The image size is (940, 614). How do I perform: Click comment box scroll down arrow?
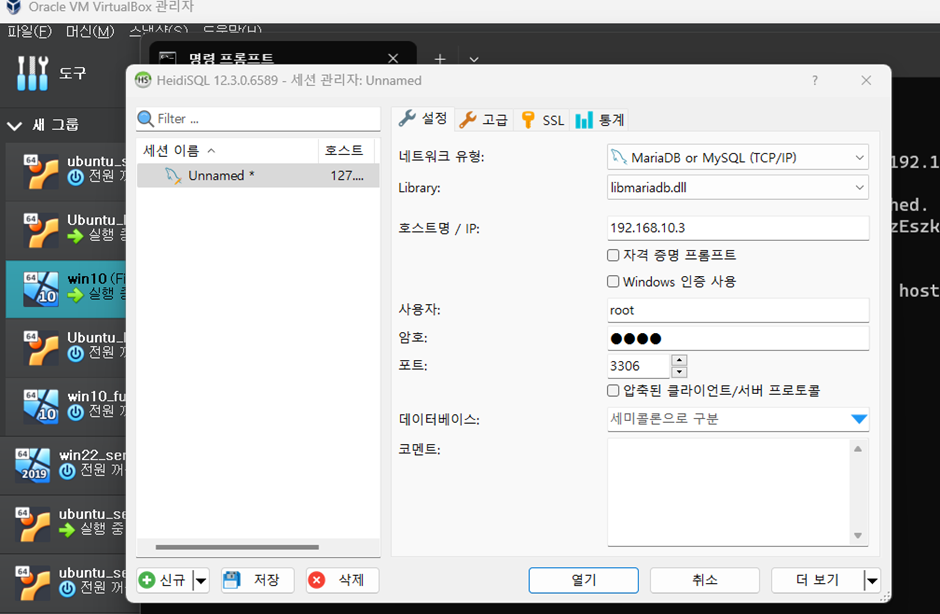858,535
